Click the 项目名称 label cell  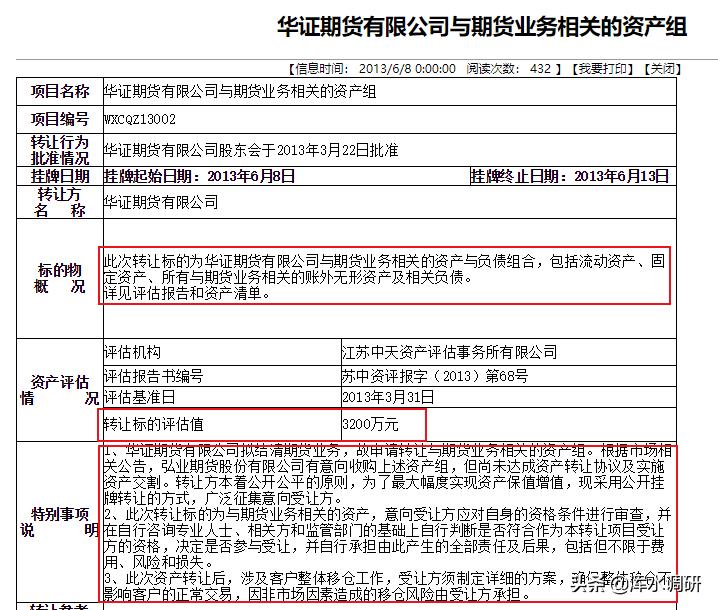click(60, 92)
